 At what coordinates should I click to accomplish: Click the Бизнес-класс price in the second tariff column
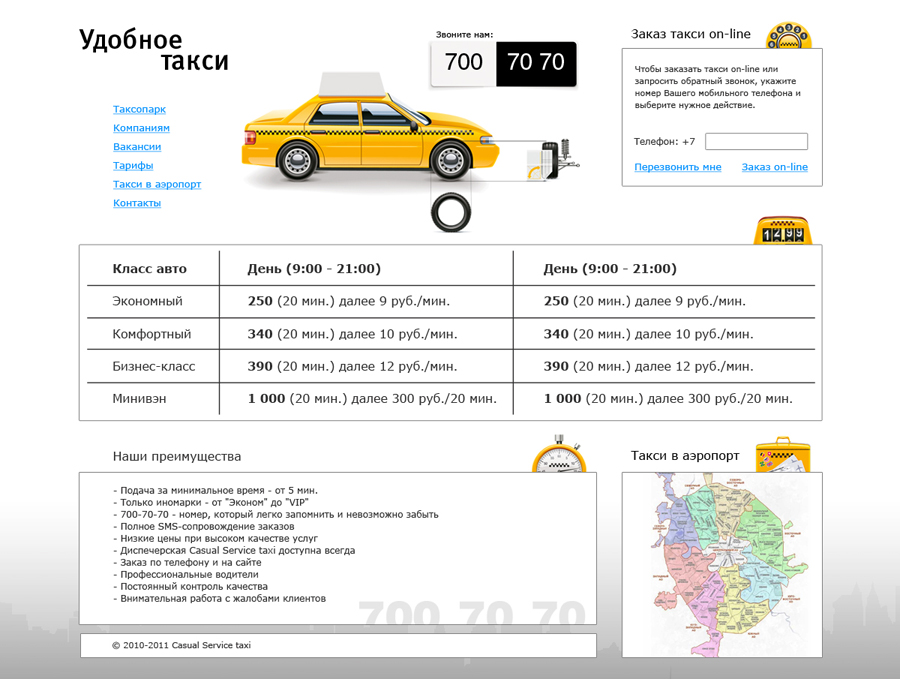[x=649, y=366]
